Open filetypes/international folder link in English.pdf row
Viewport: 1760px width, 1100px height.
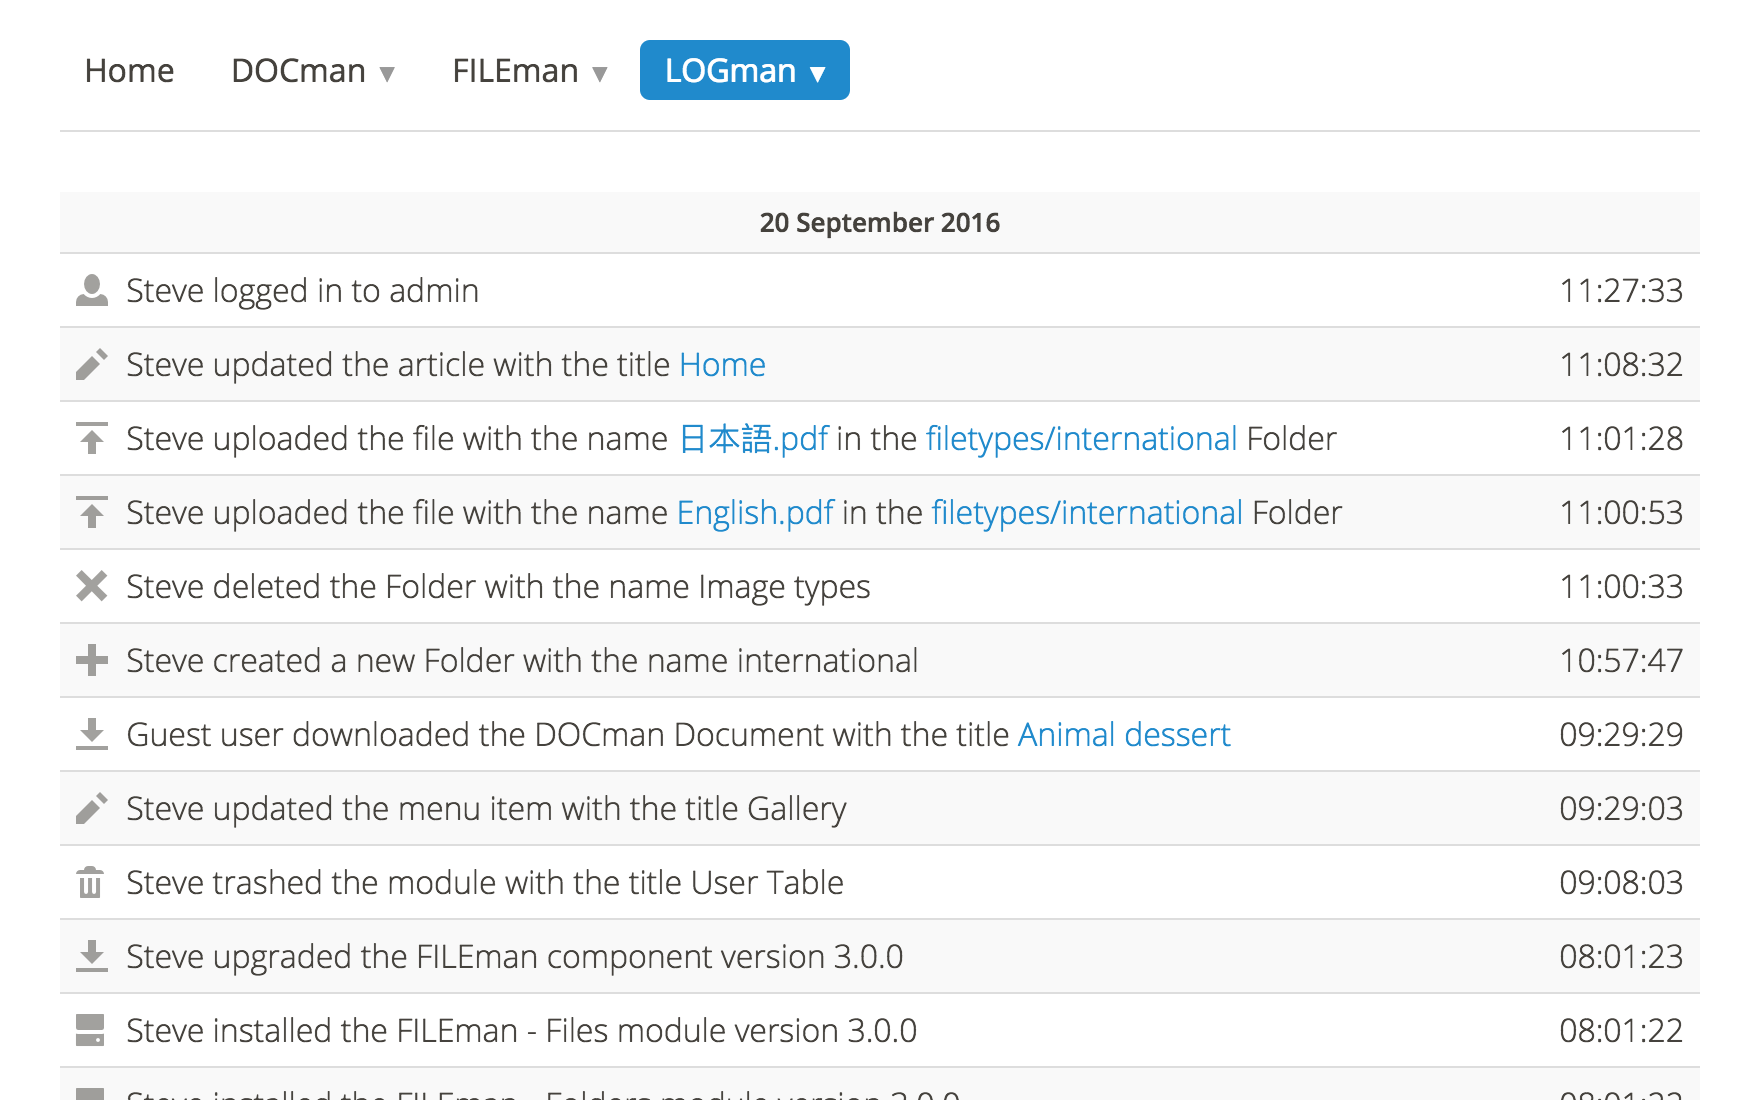(x=1087, y=513)
